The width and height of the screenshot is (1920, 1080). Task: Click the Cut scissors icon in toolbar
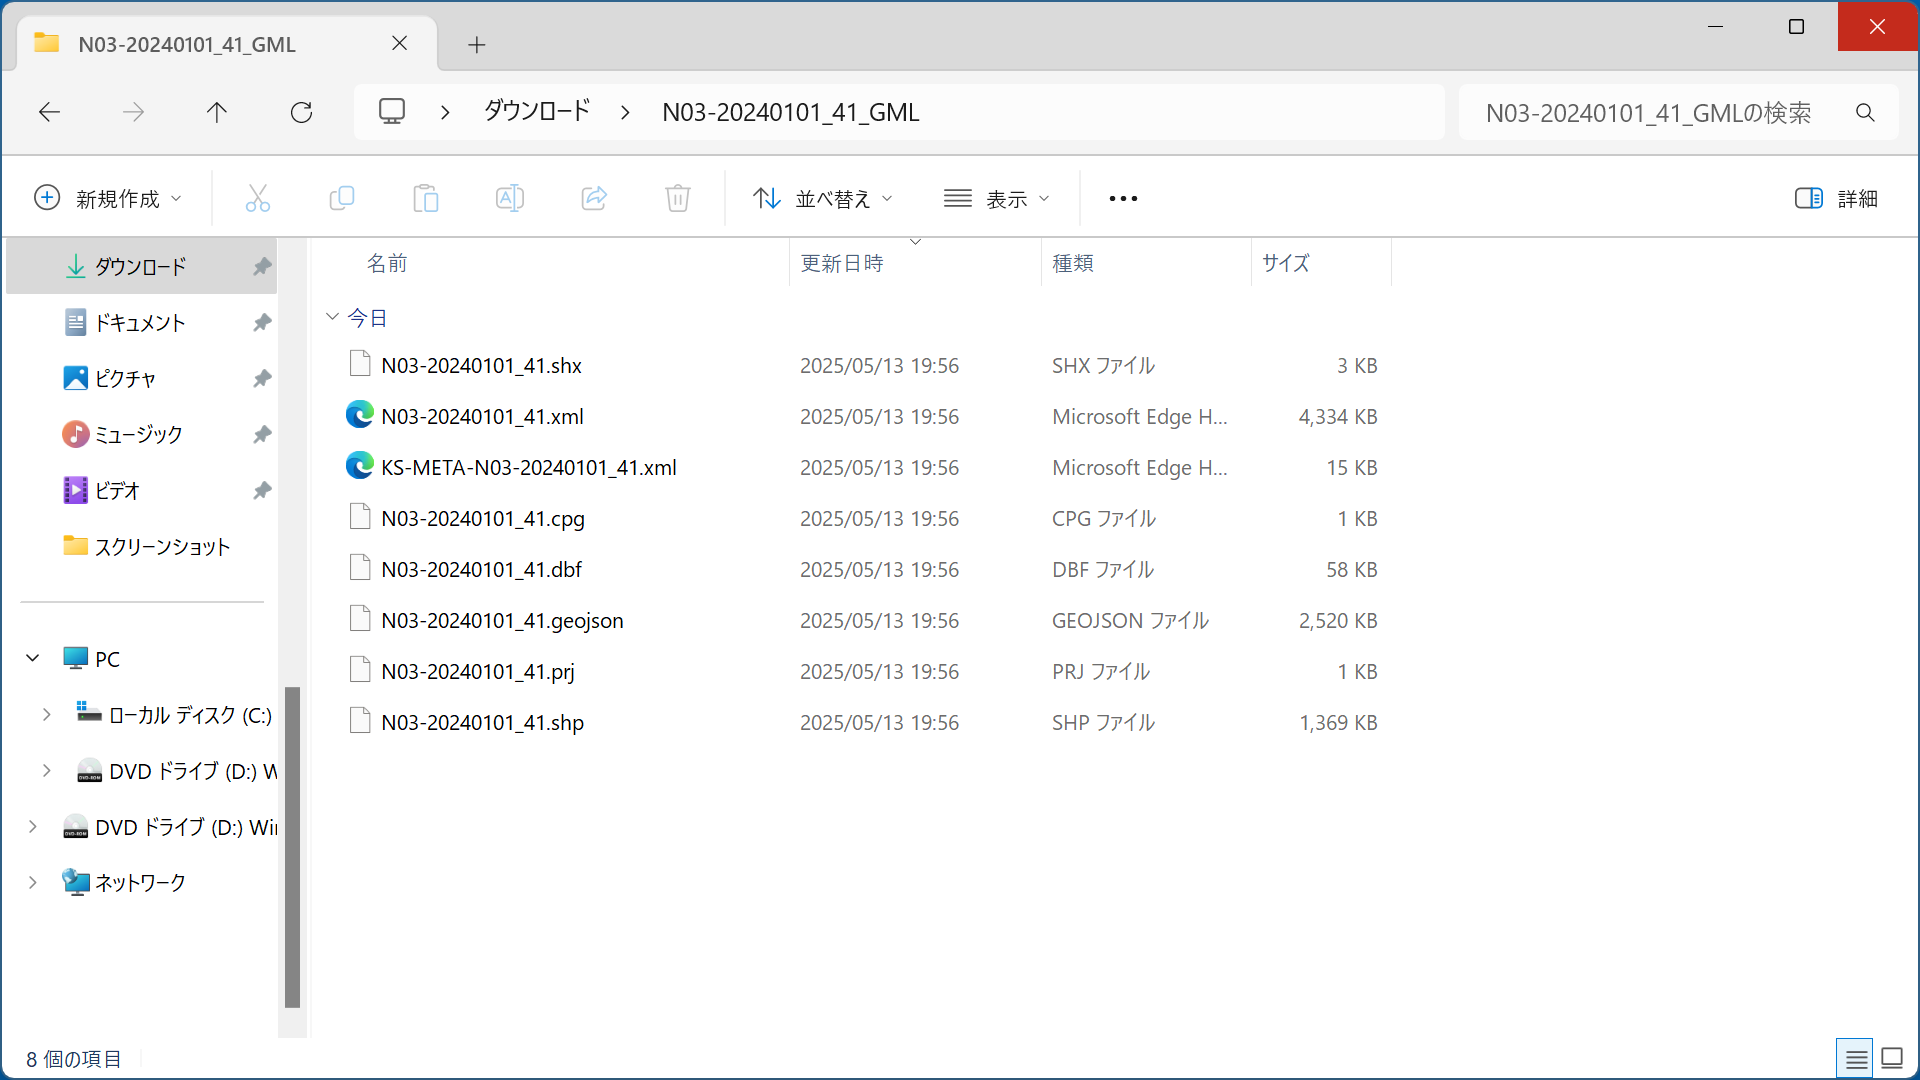pyautogui.click(x=258, y=198)
